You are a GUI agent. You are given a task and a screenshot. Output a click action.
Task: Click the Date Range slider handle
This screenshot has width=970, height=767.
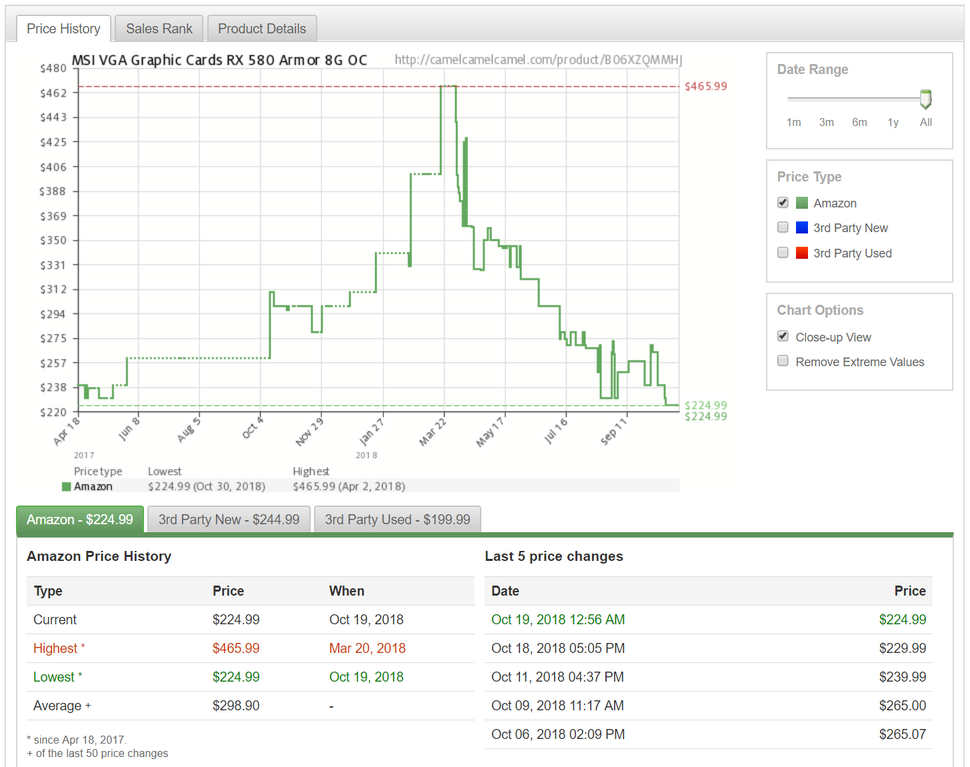point(925,99)
